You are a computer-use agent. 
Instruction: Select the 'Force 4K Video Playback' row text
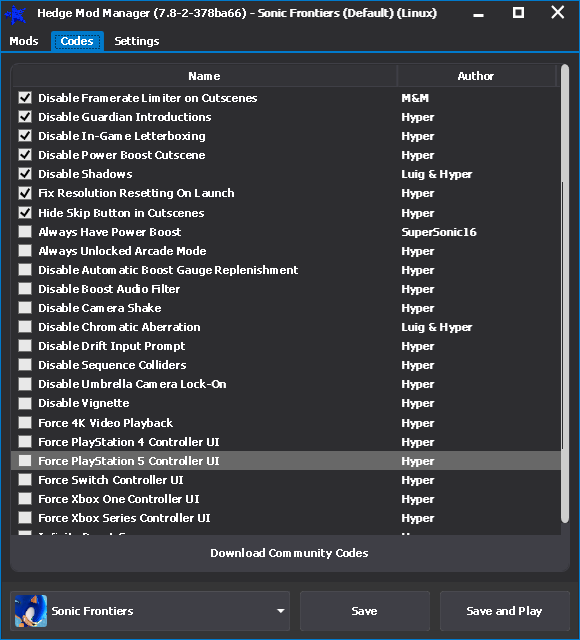point(106,423)
